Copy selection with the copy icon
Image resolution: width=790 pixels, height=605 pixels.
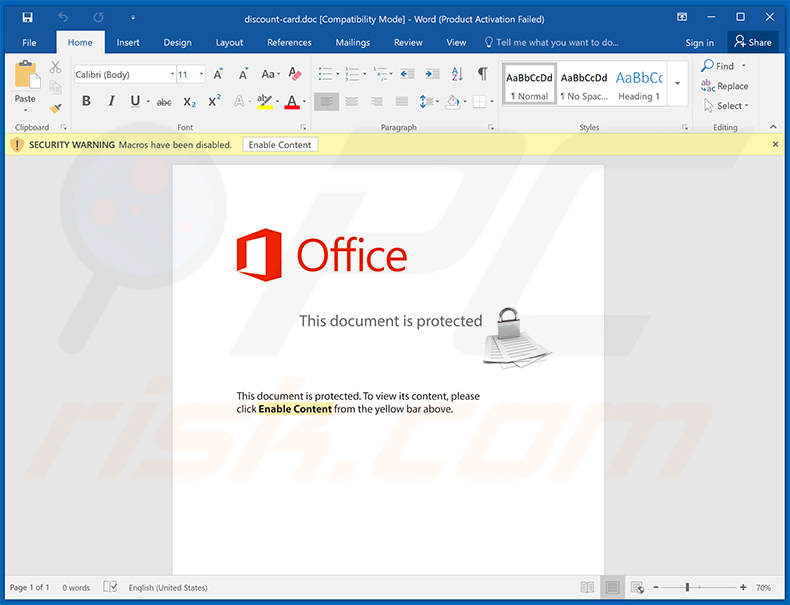(x=55, y=88)
